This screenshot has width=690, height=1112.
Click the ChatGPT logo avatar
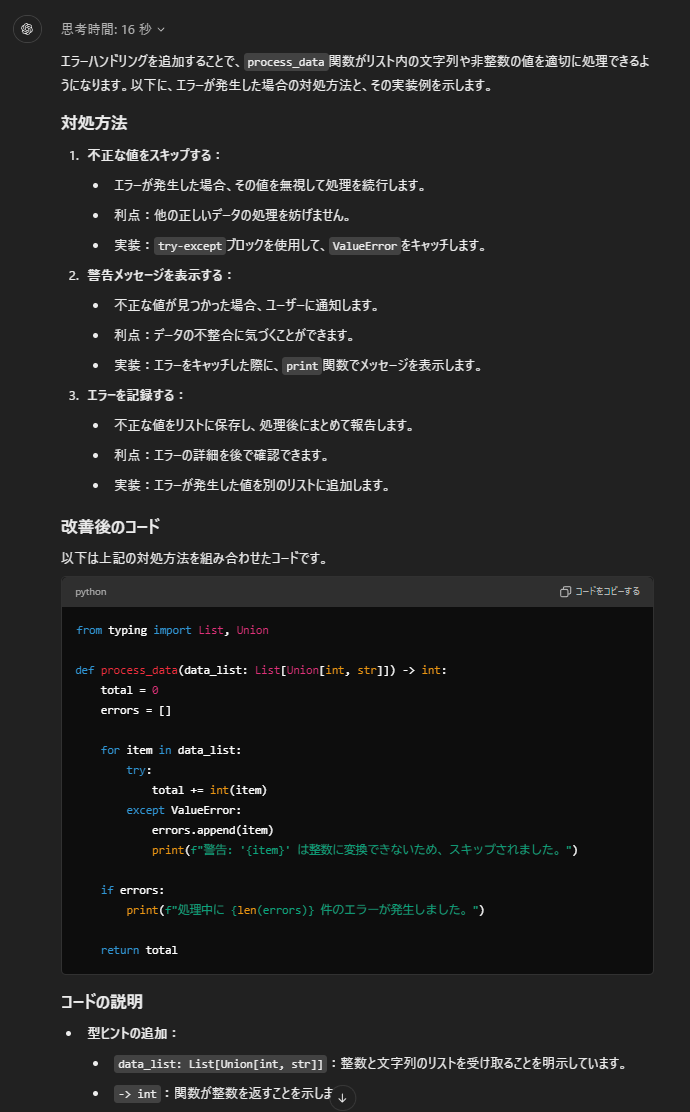(27, 29)
